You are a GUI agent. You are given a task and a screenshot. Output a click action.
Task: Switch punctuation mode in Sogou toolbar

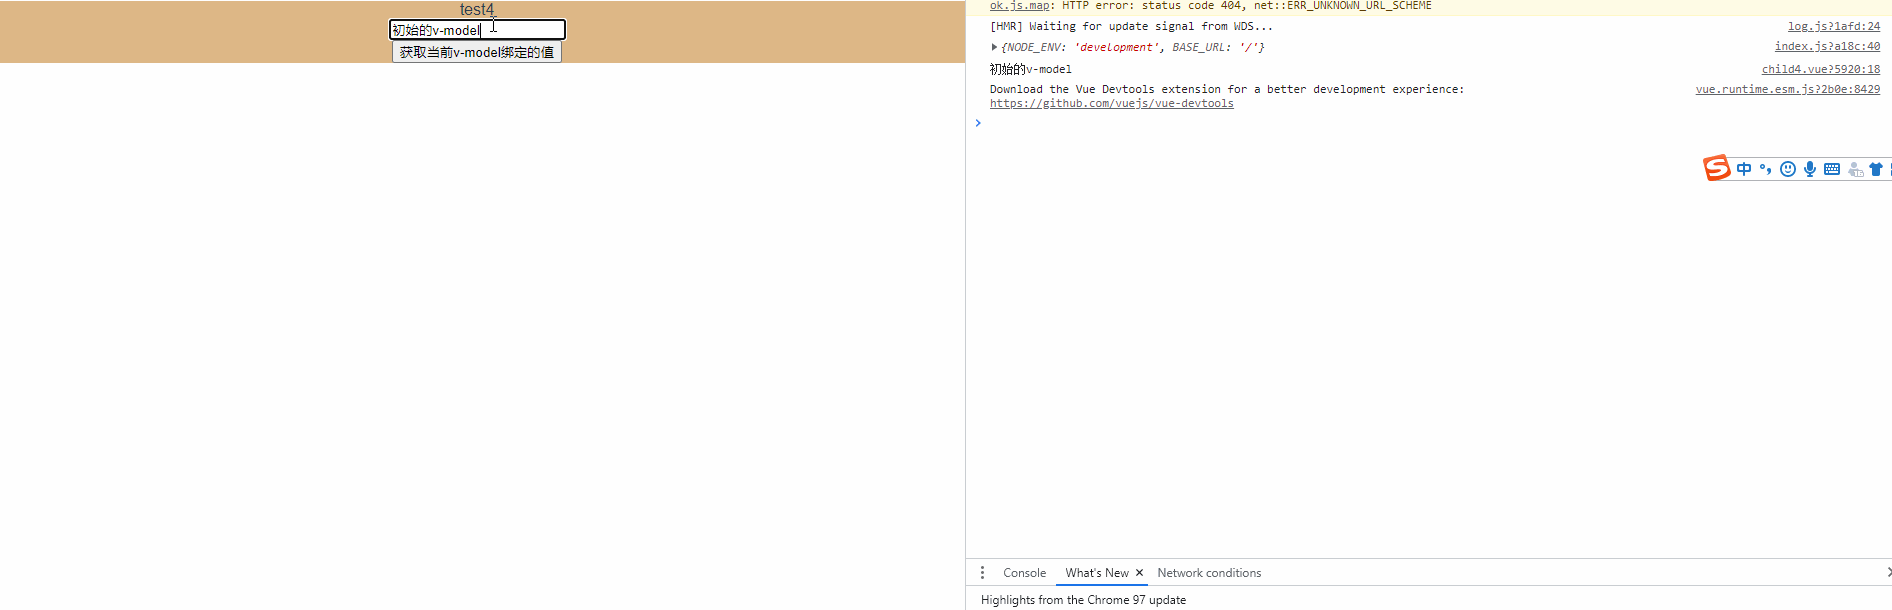[x=1766, y=169]
